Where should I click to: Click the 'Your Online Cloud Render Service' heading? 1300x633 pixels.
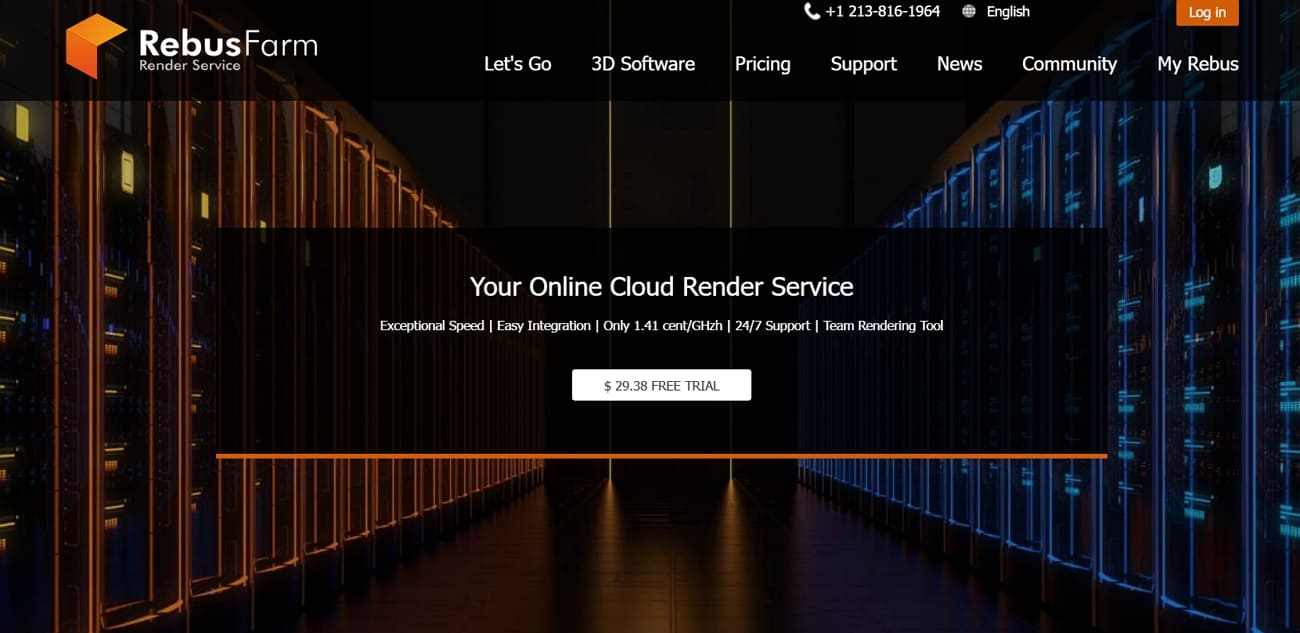(661, 287)
